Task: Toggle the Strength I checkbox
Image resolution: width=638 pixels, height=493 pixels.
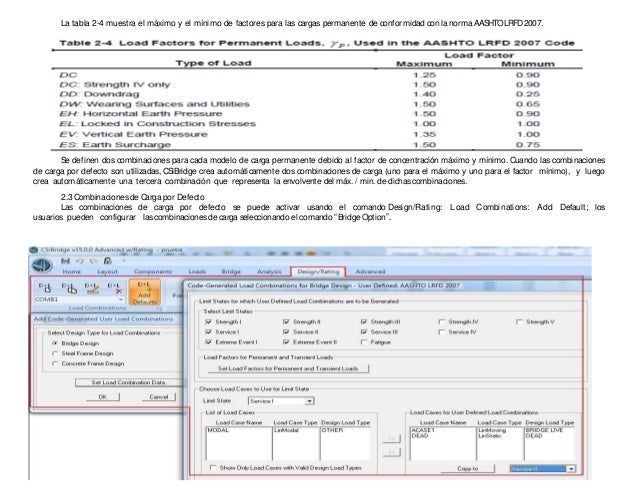Action: coord(209,322)
